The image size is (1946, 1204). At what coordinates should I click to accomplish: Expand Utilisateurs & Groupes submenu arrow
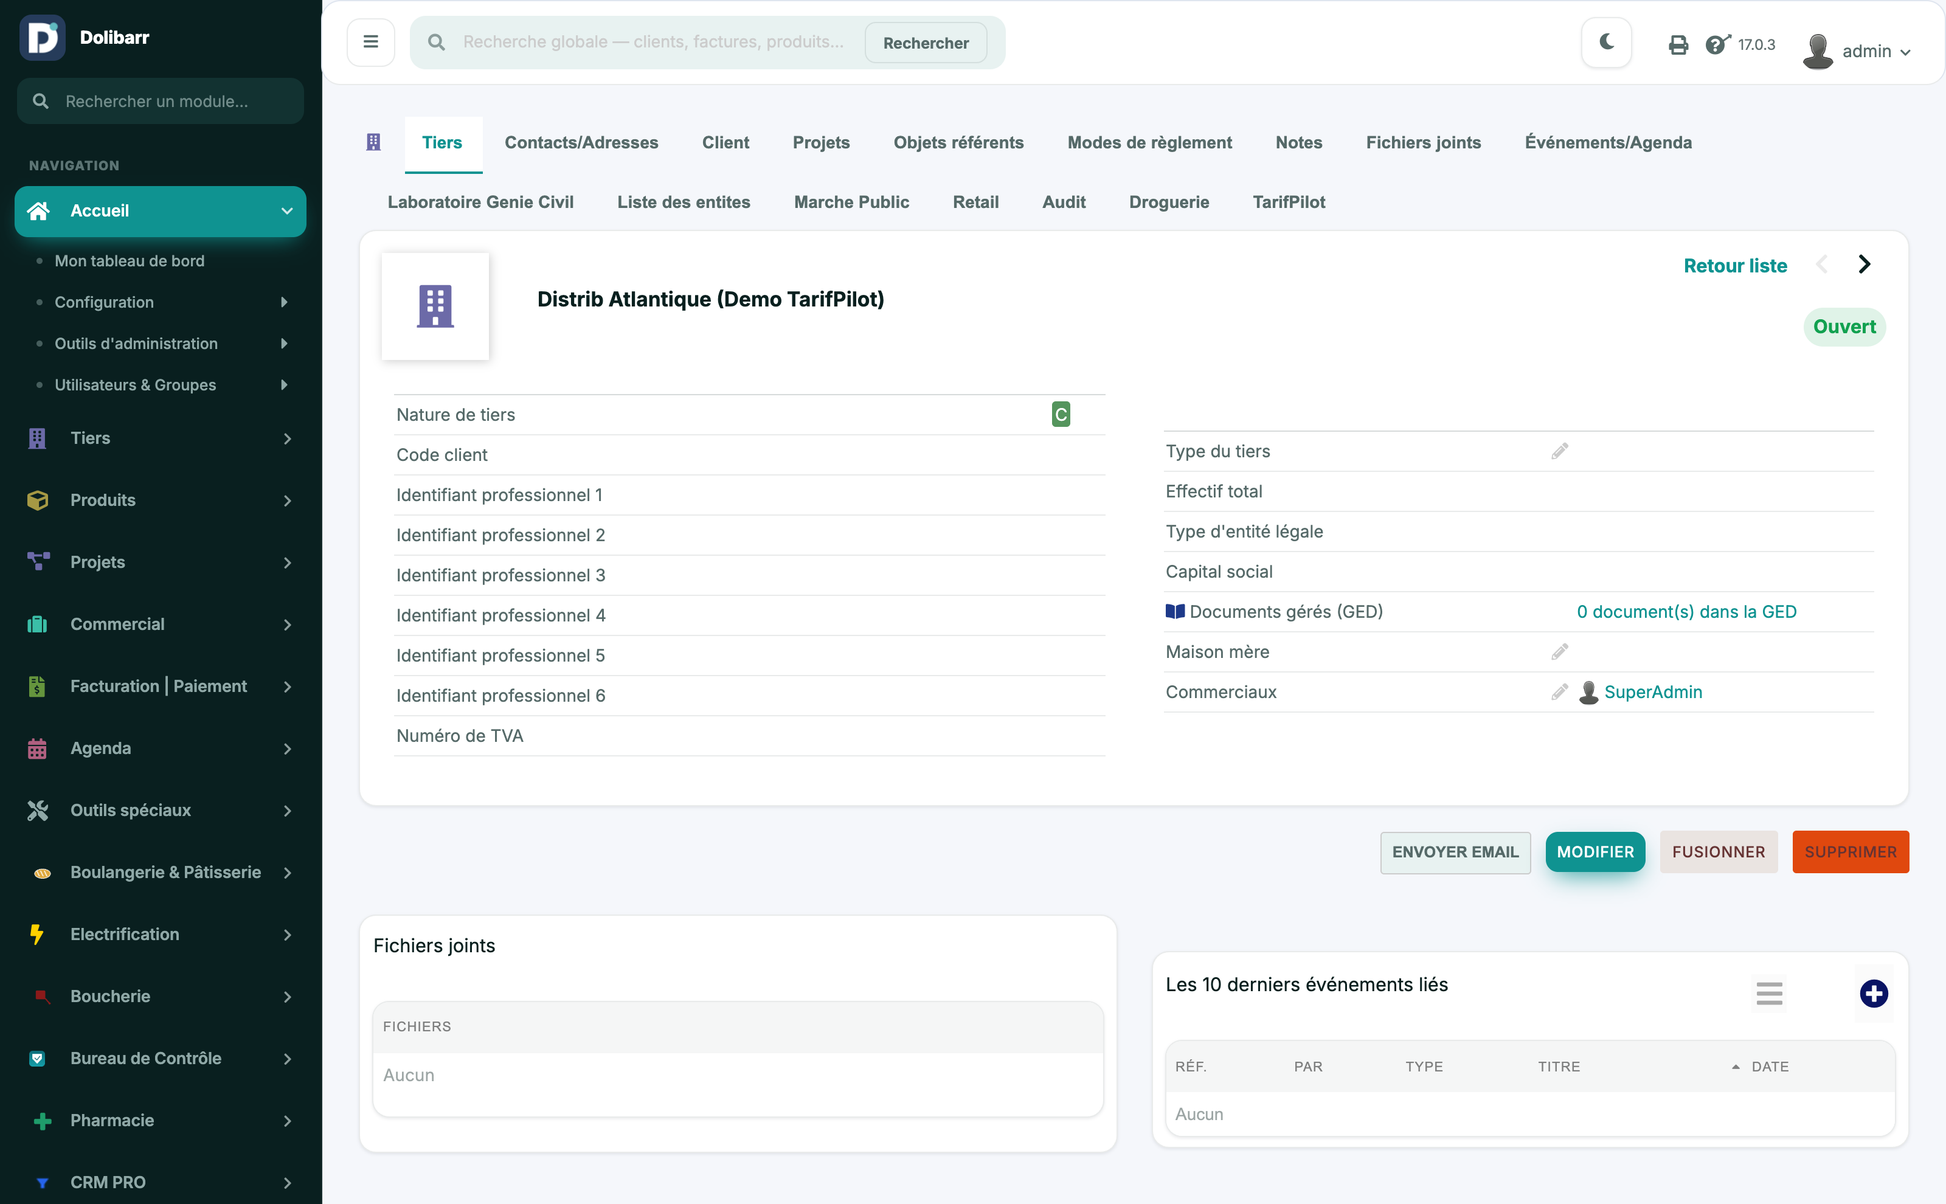pos(284,385)
